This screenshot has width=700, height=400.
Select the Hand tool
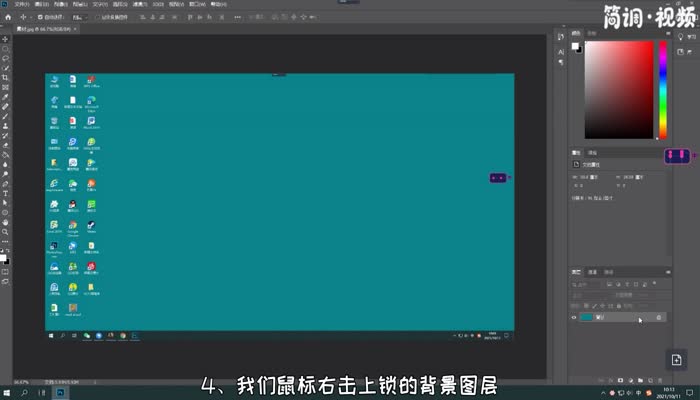[5, 222]
